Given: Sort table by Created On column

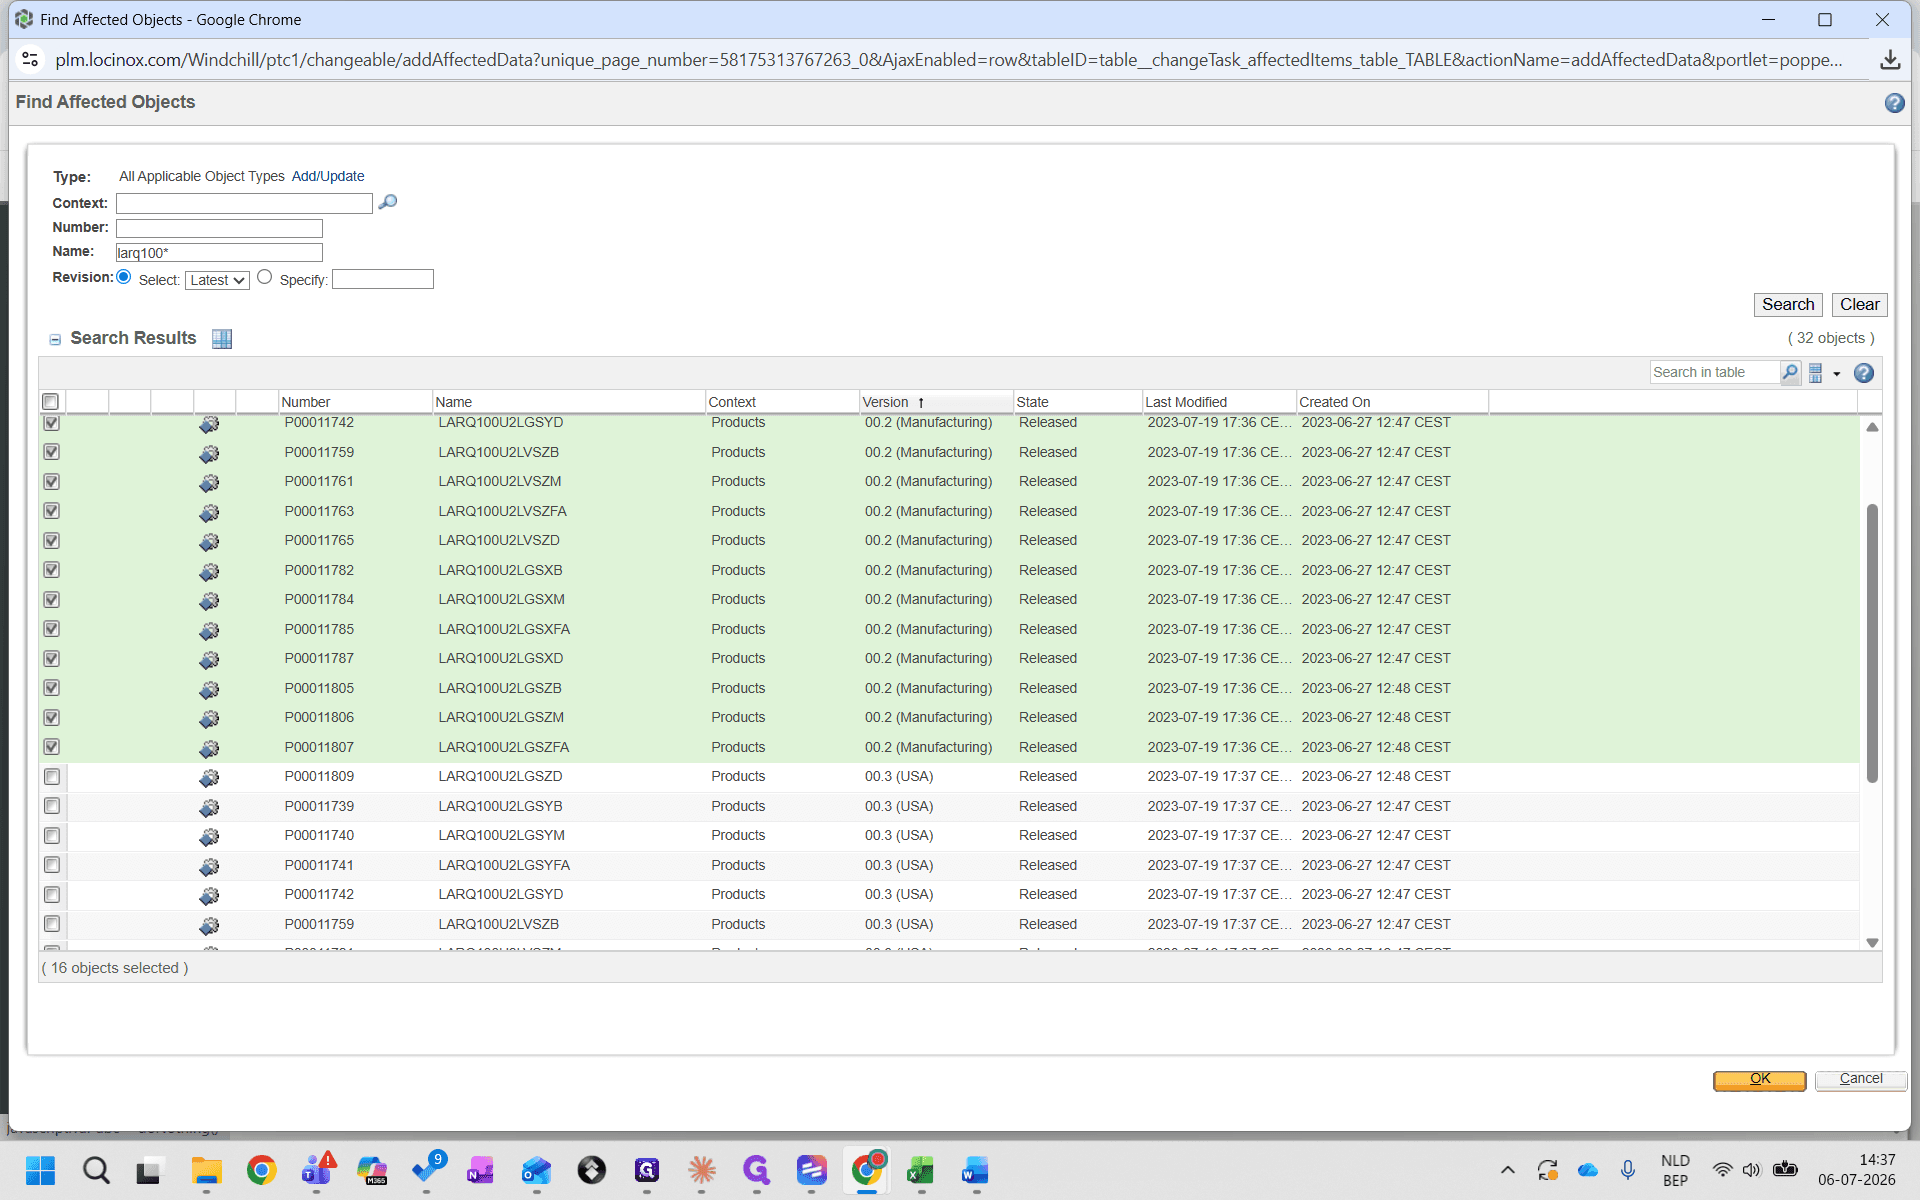Looking at the screenshot, I should click(x=1392, y=402).
